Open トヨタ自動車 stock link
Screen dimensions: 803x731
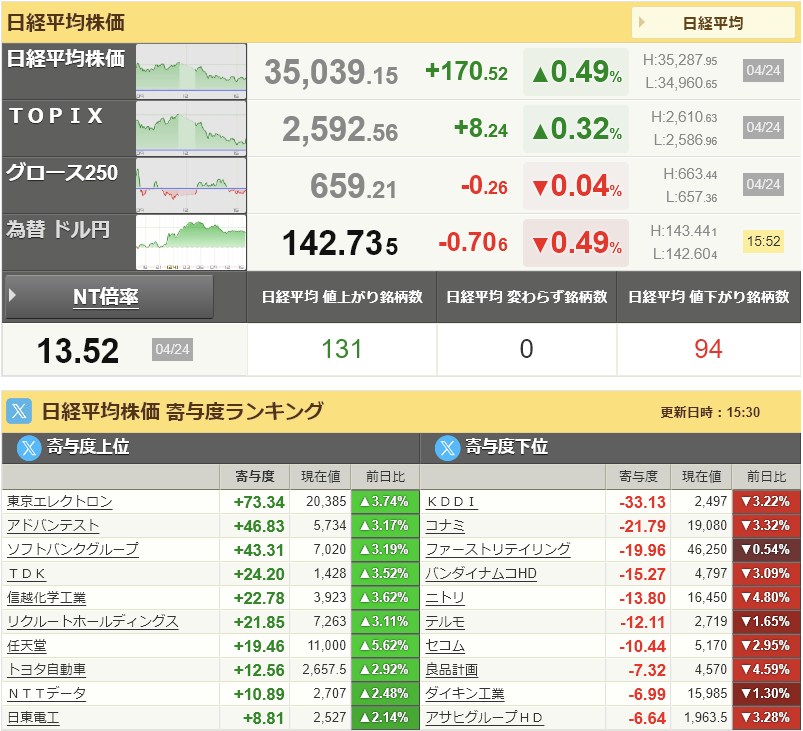[47, 670]
